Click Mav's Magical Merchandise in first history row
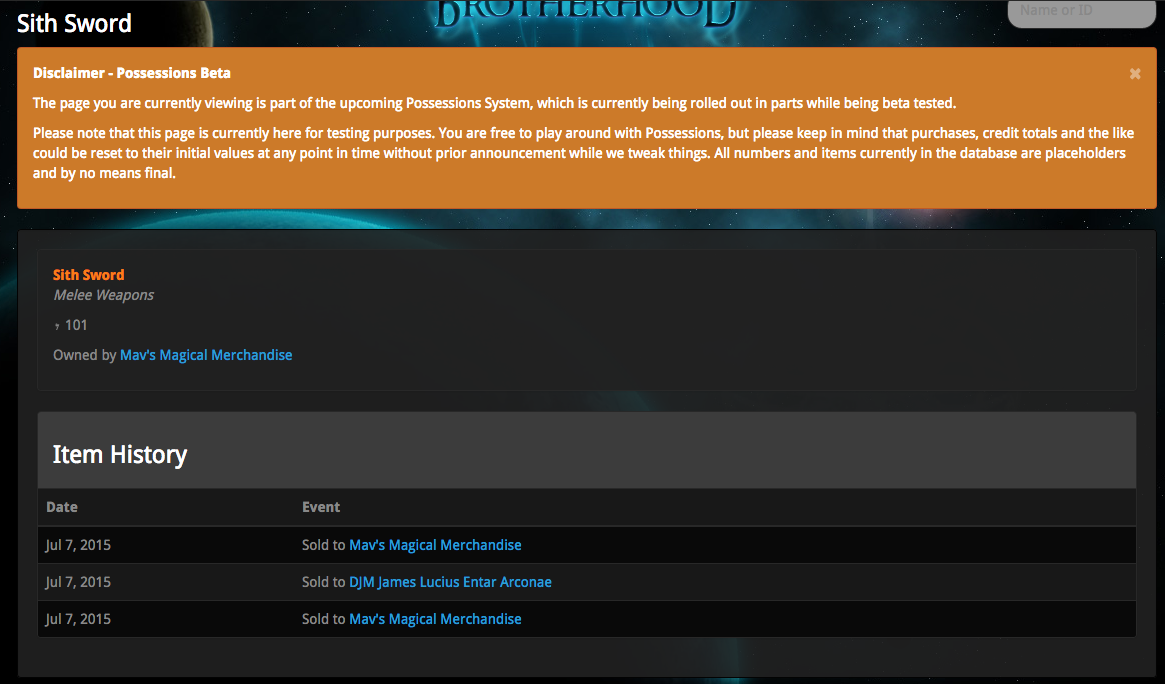This screenshot has height=684, width=1165. tap(435, 545)
